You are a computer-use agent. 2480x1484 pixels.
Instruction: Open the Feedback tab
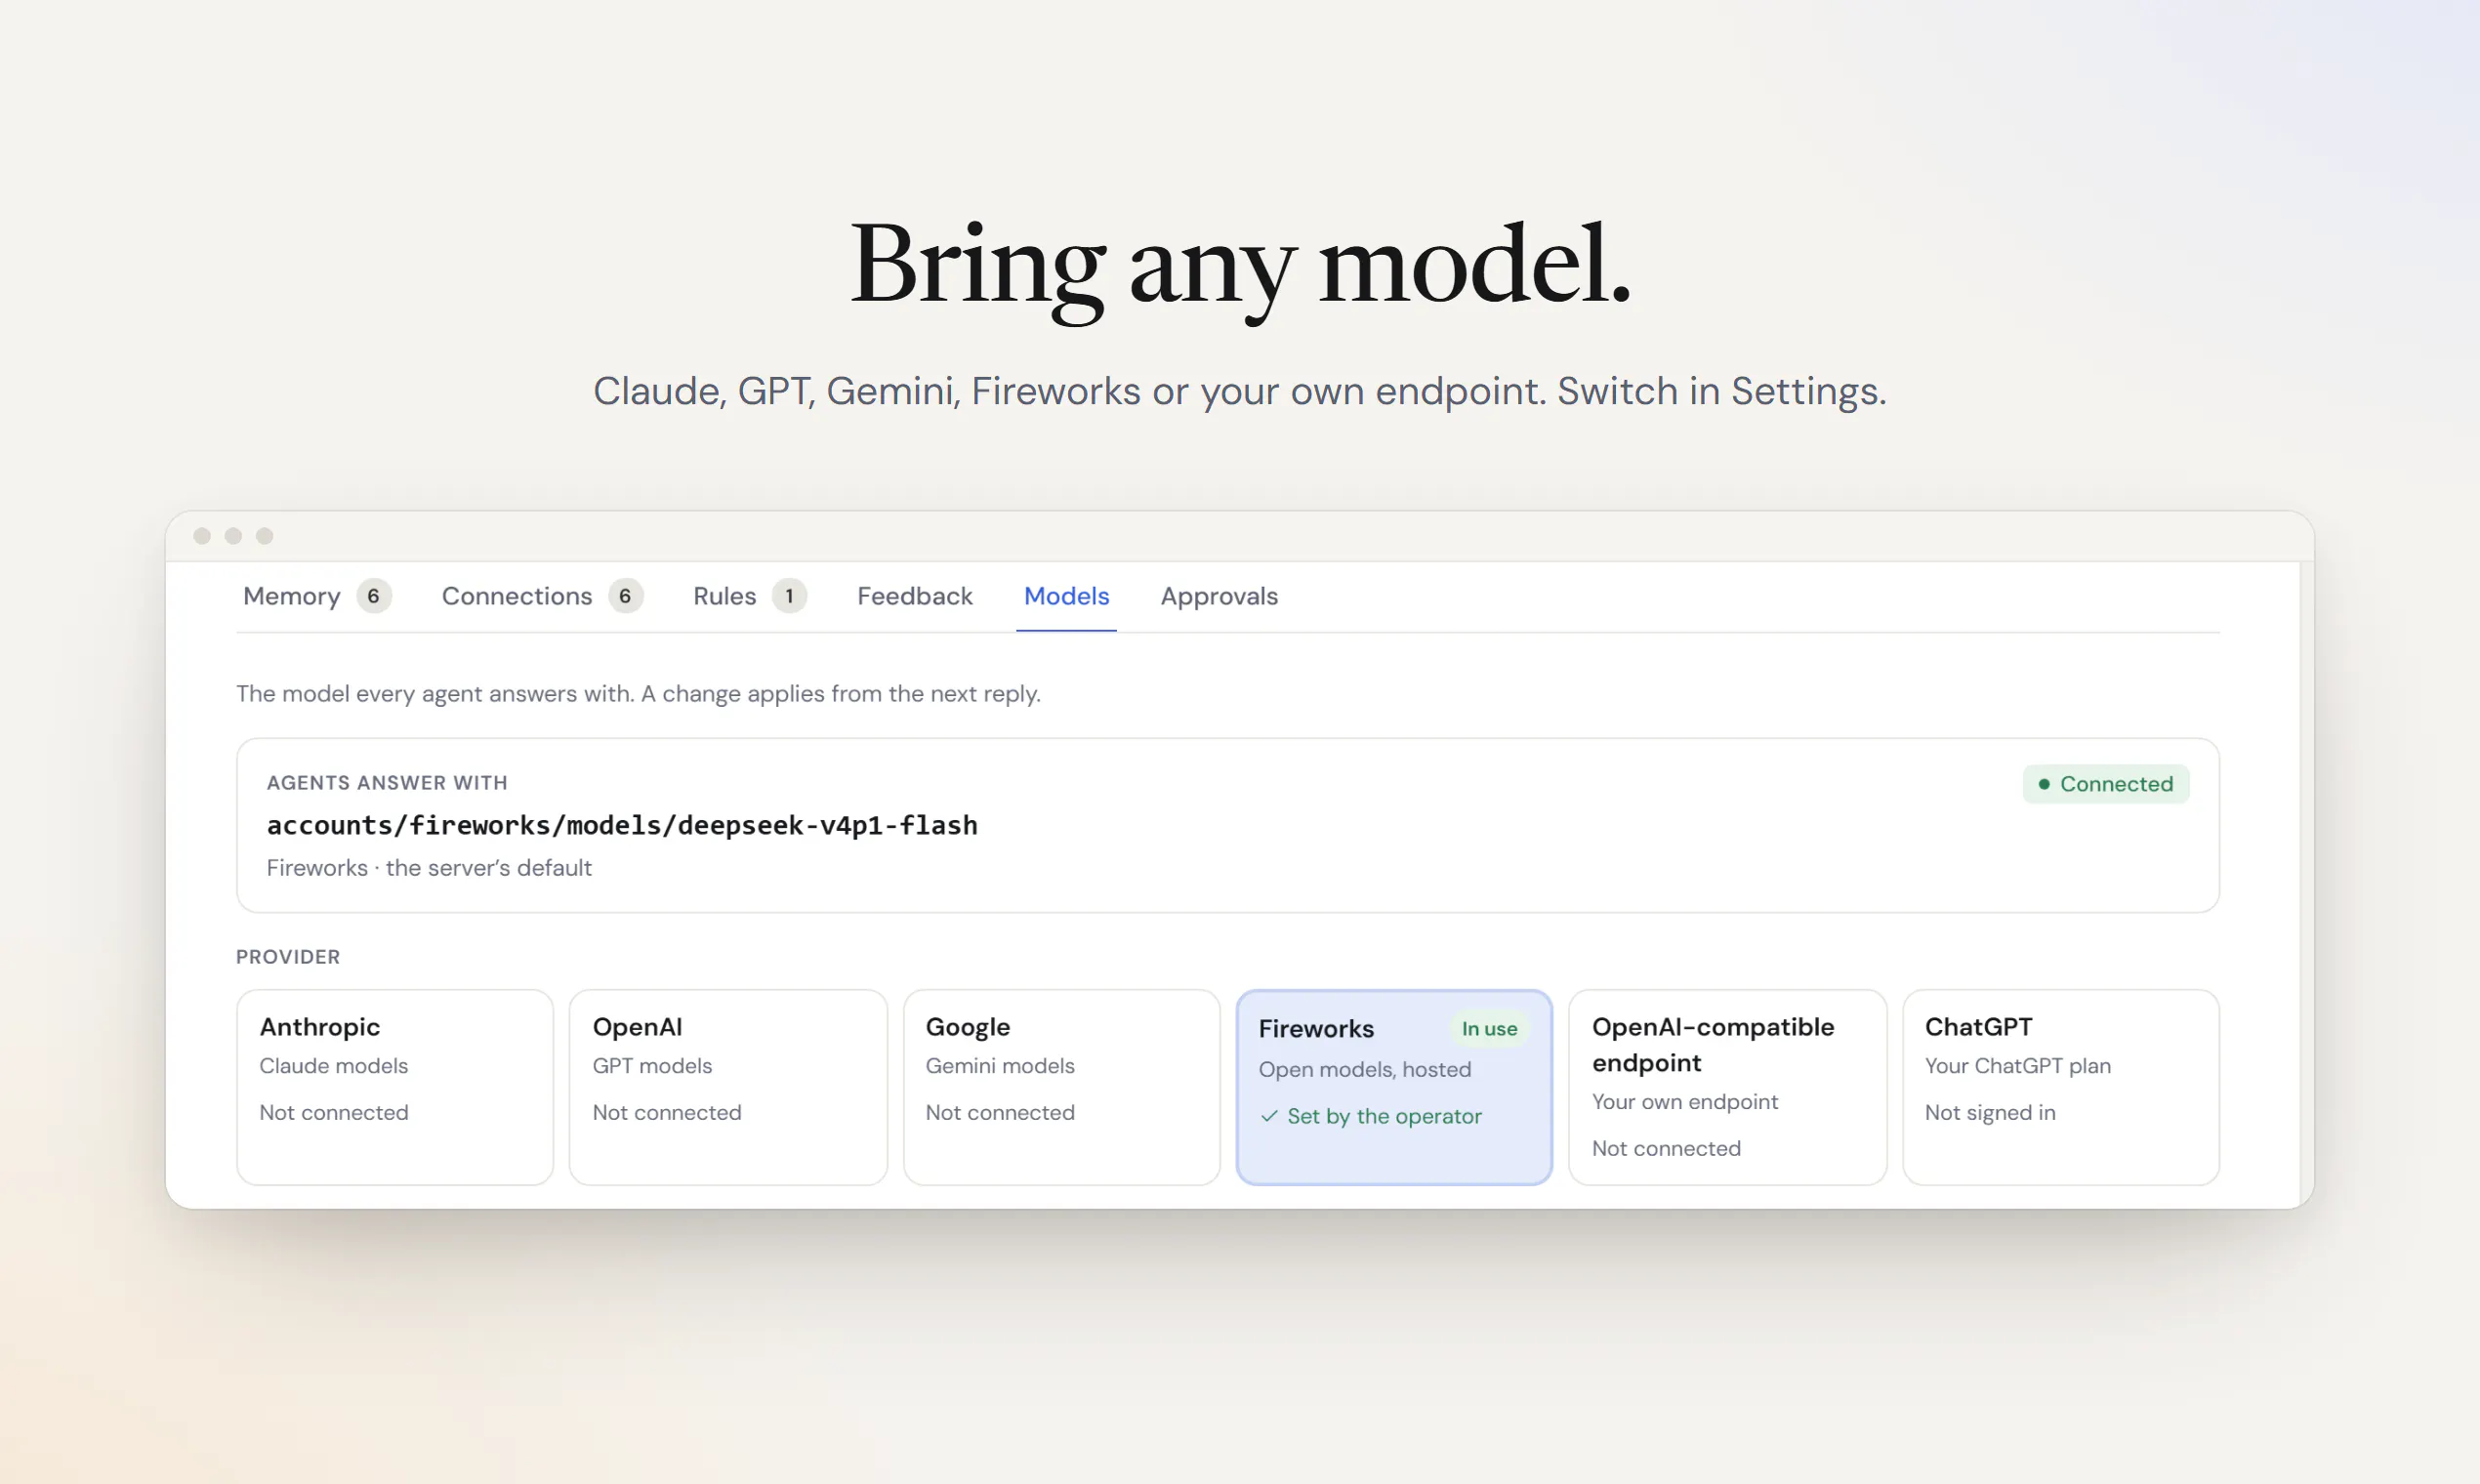(914, 596)
